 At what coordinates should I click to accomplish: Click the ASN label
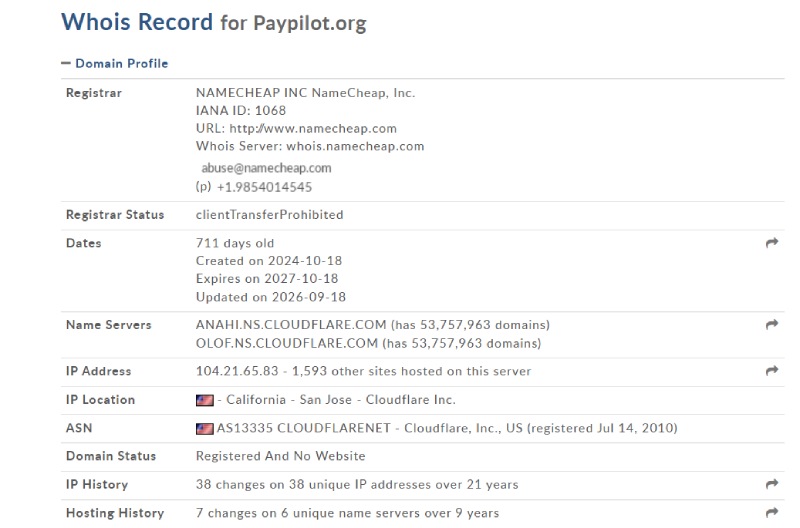[79, 428]
